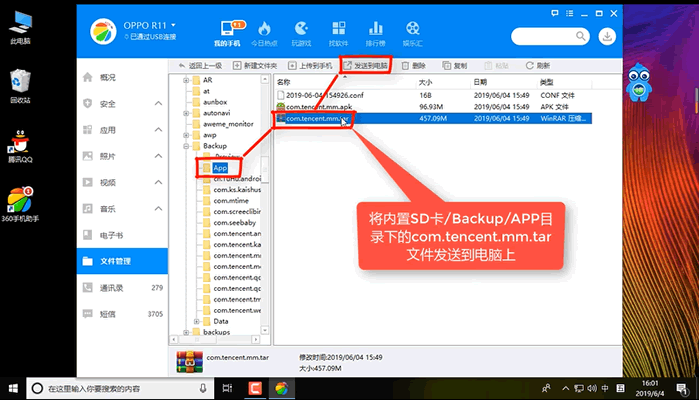Click the Windows taskbar search box
This screenshot has width=699, height=400.
point(120,388)
